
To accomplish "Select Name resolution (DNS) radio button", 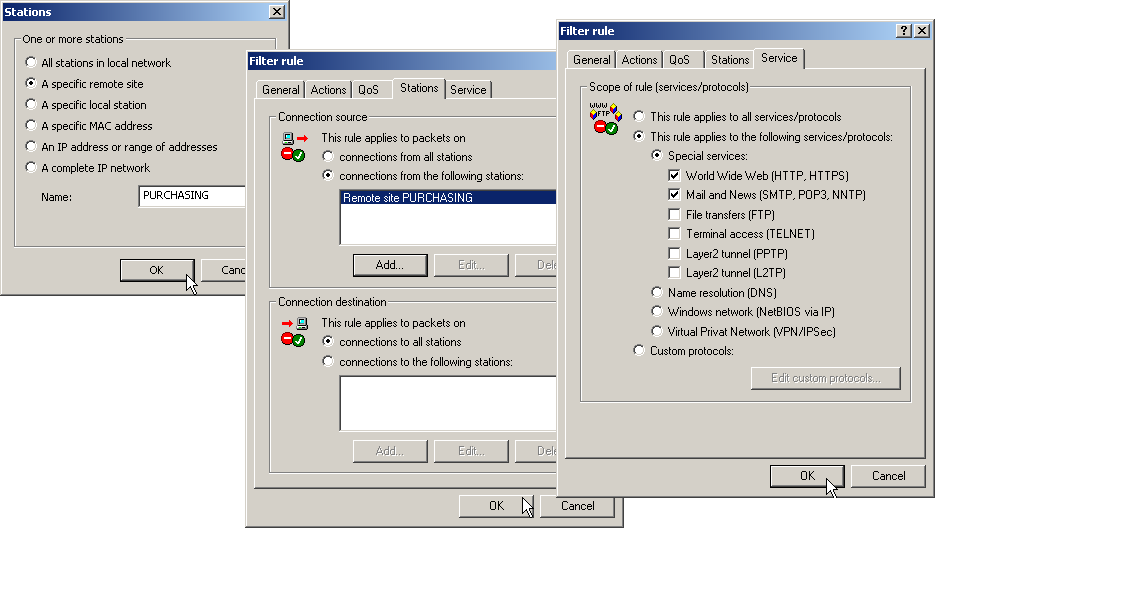I will 657,293.
